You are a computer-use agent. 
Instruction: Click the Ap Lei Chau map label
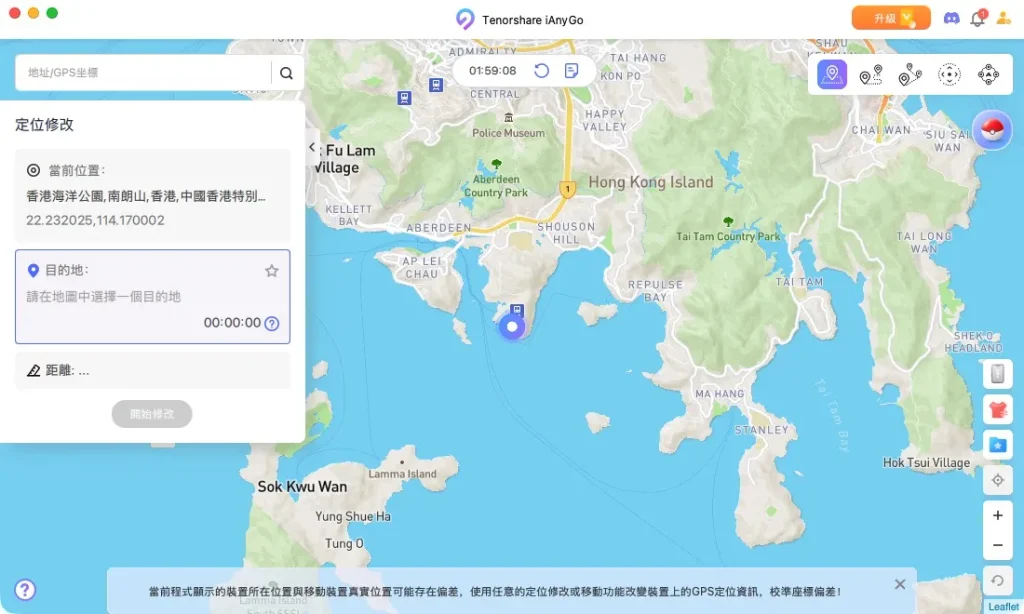pos(422,268)
